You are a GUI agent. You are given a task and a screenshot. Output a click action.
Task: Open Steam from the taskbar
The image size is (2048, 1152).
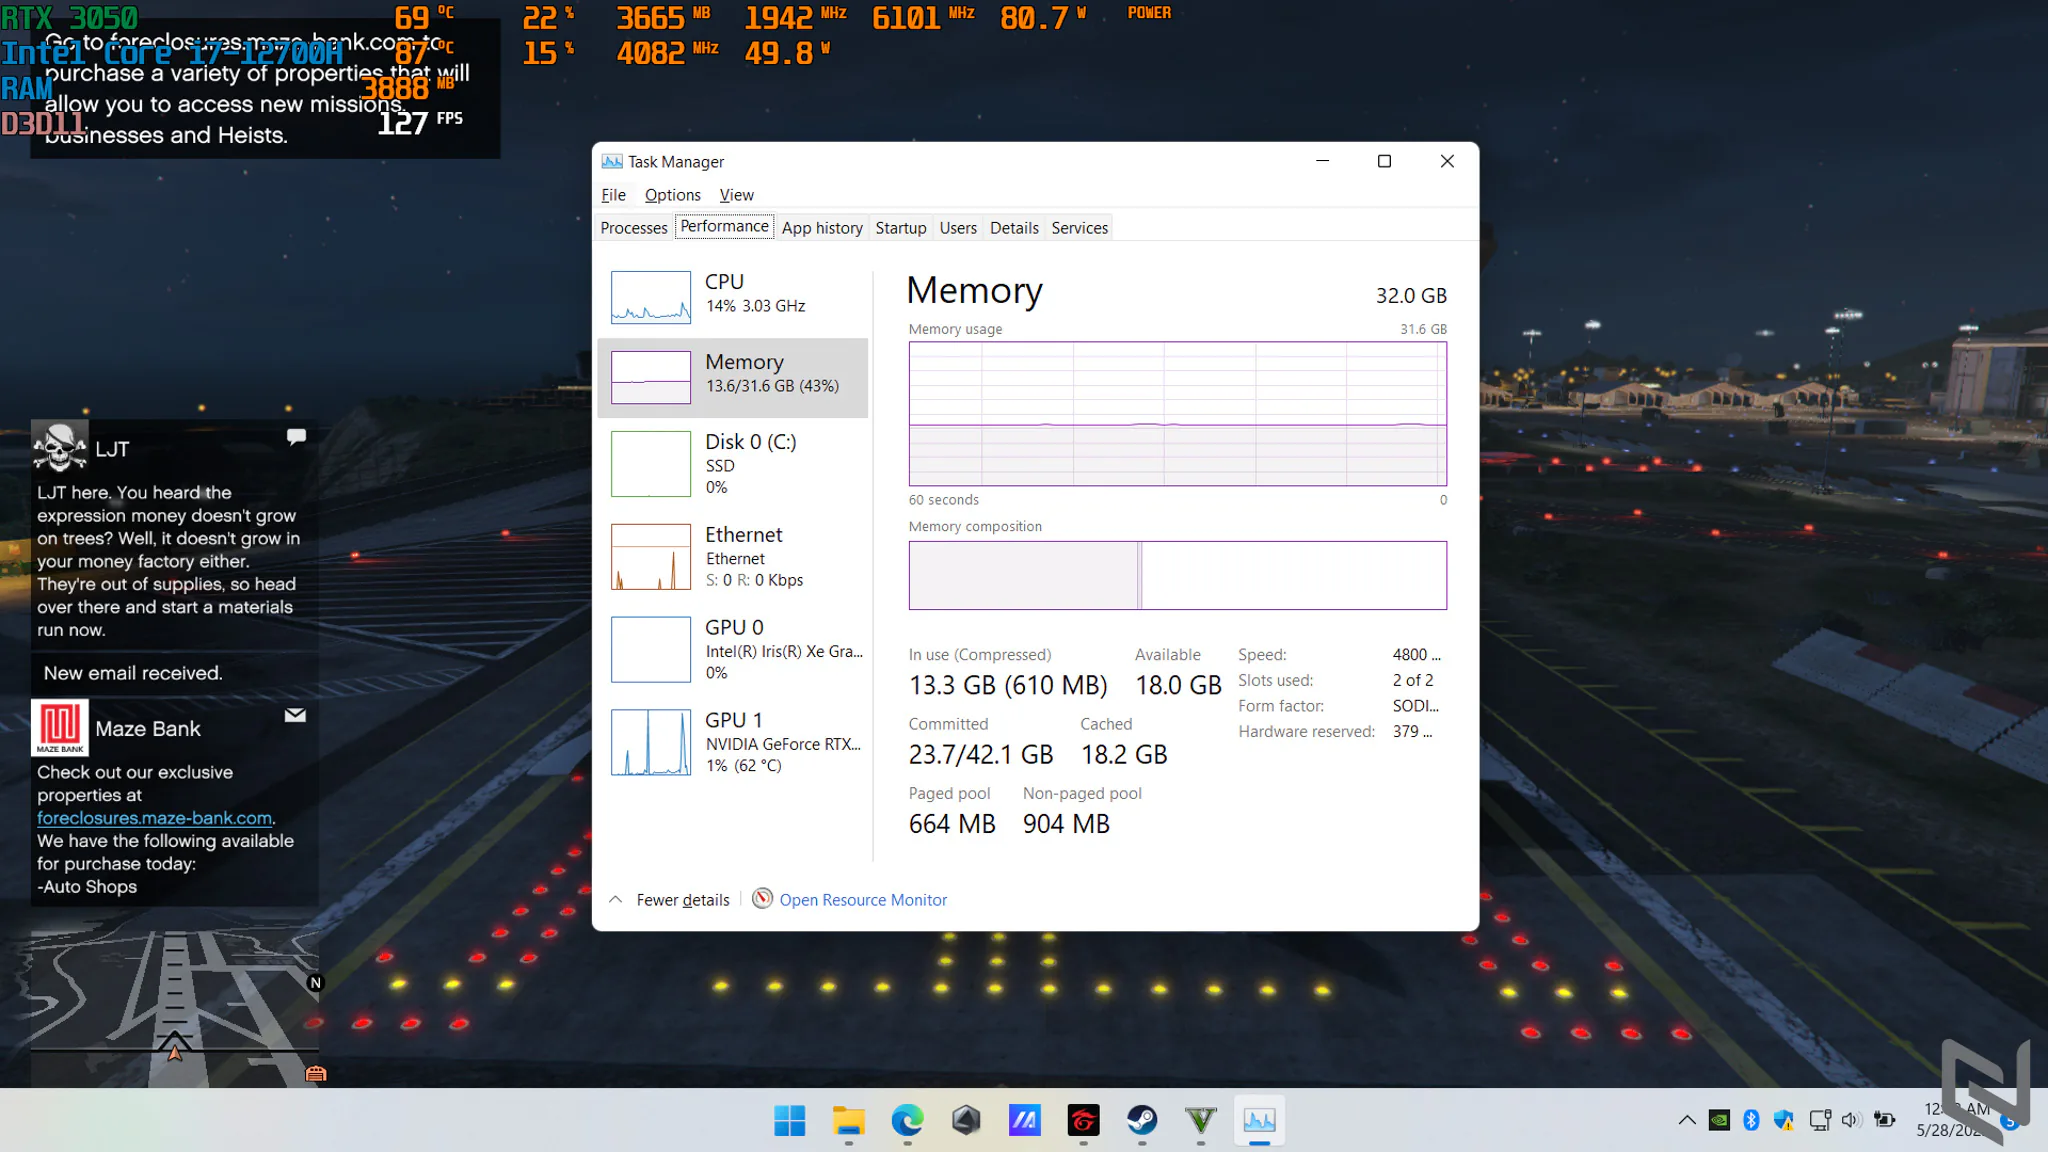(1142, 1120)
